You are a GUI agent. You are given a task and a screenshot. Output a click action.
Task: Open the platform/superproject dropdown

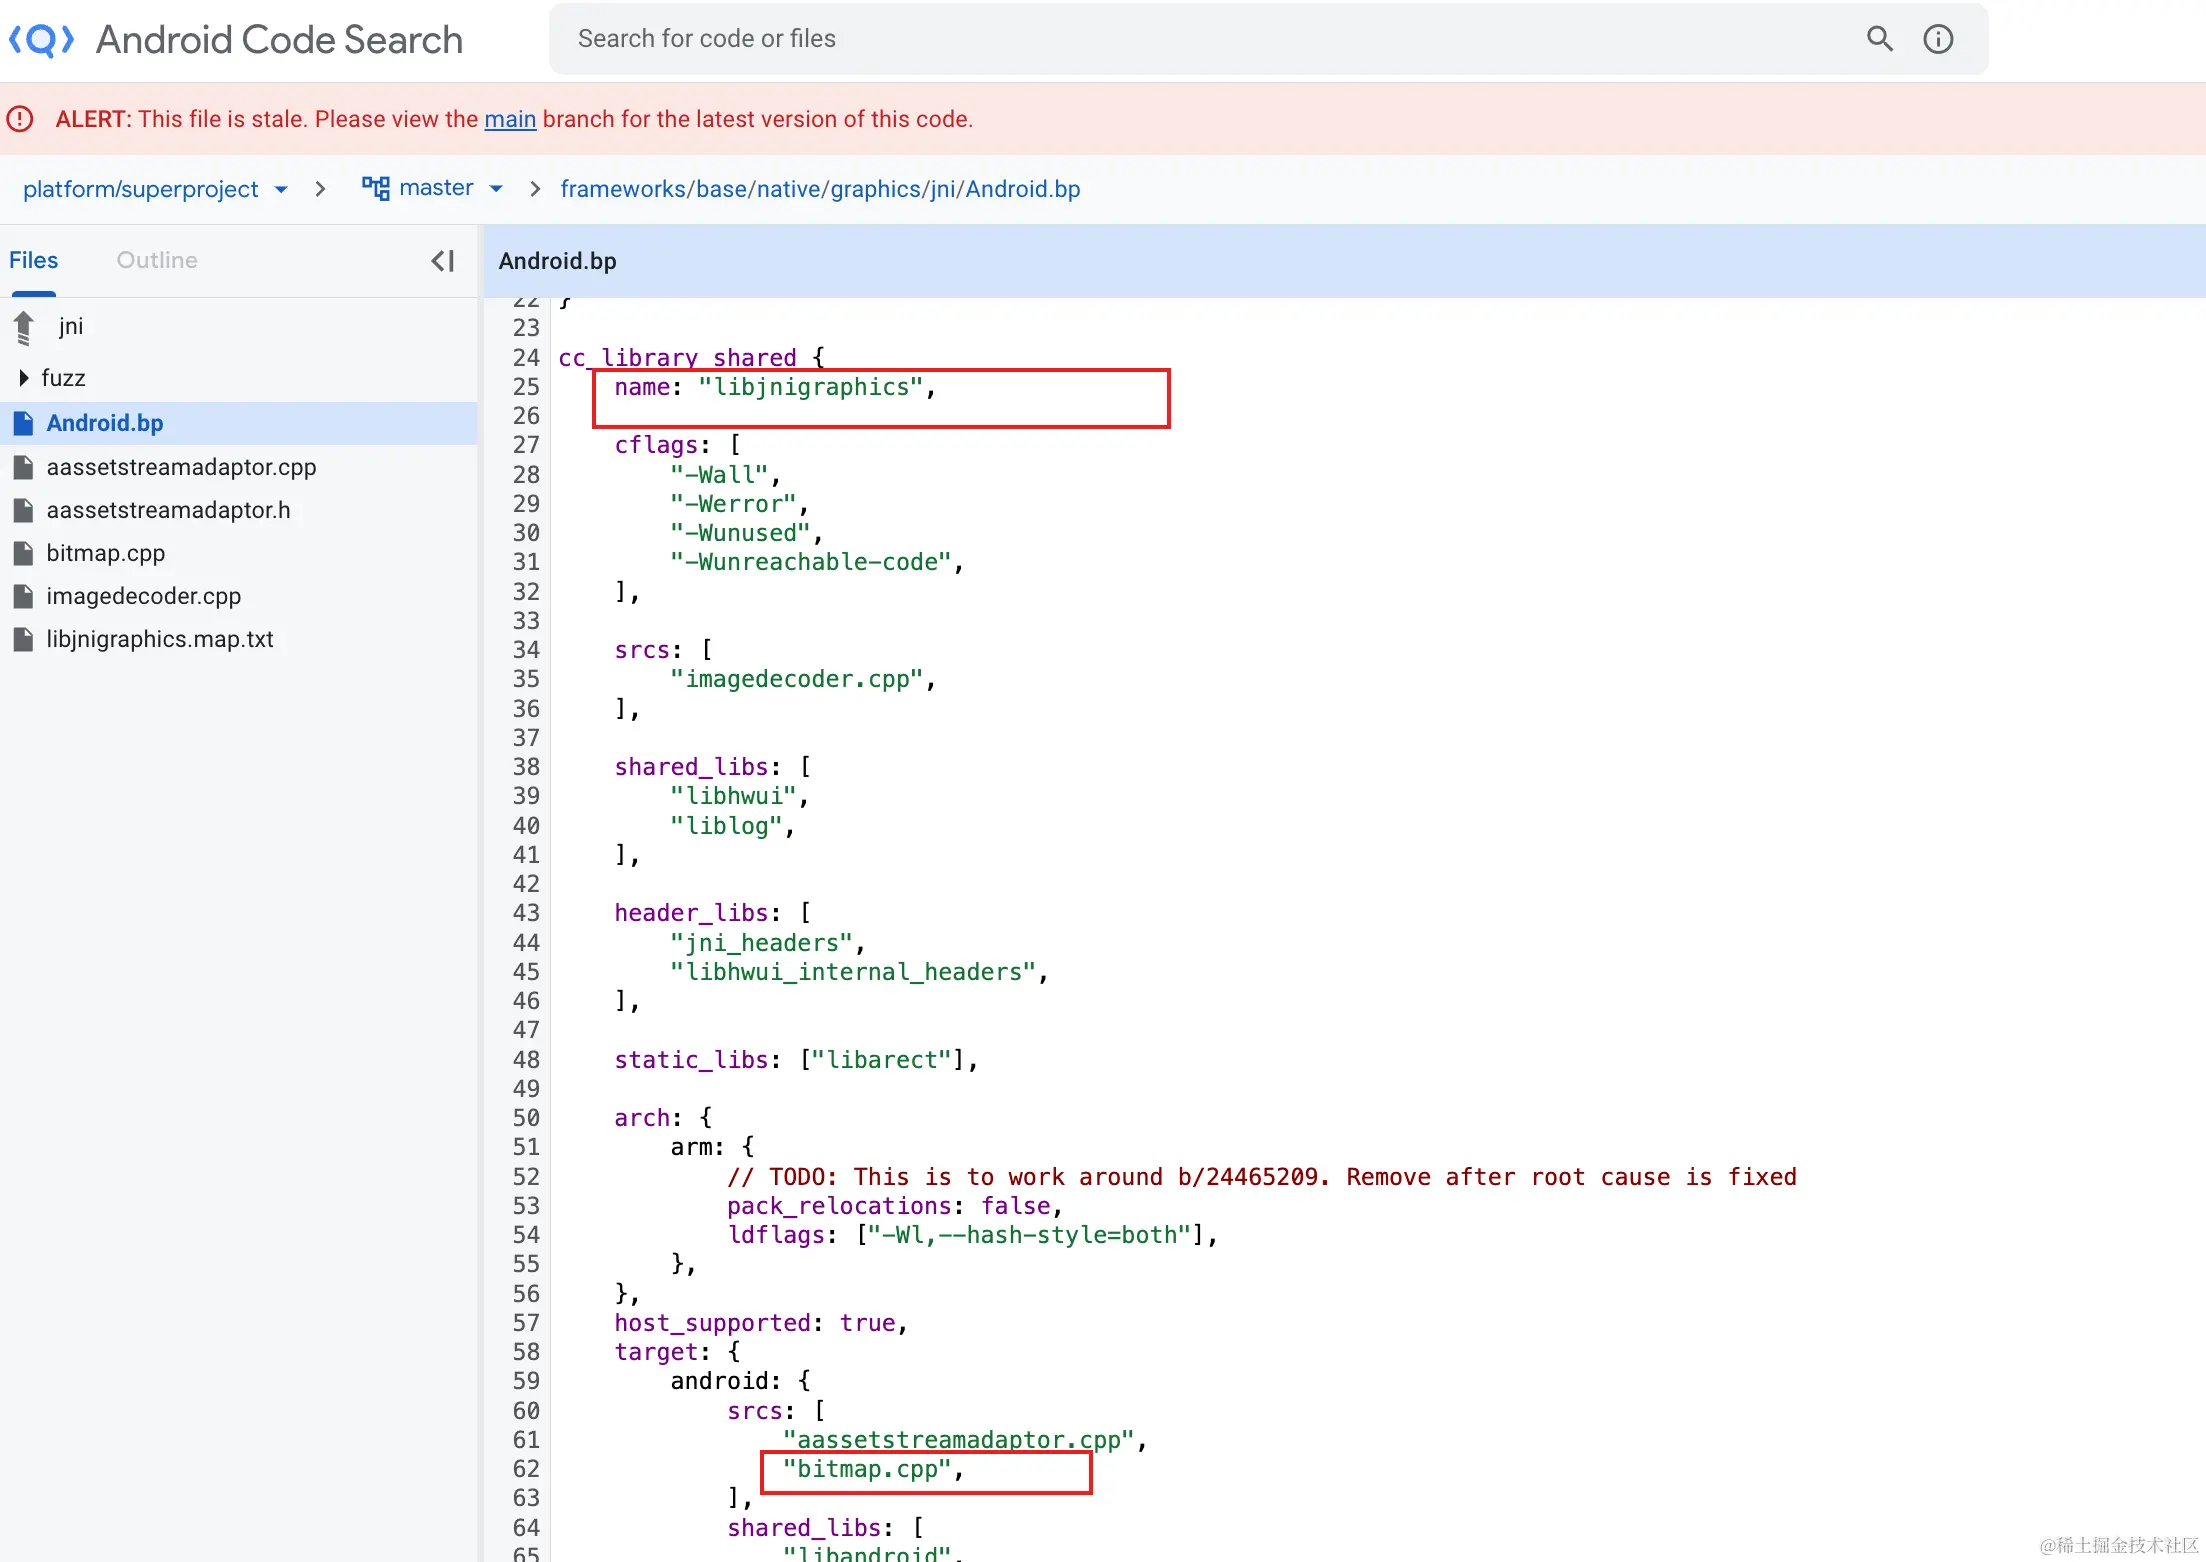point(281,189)
